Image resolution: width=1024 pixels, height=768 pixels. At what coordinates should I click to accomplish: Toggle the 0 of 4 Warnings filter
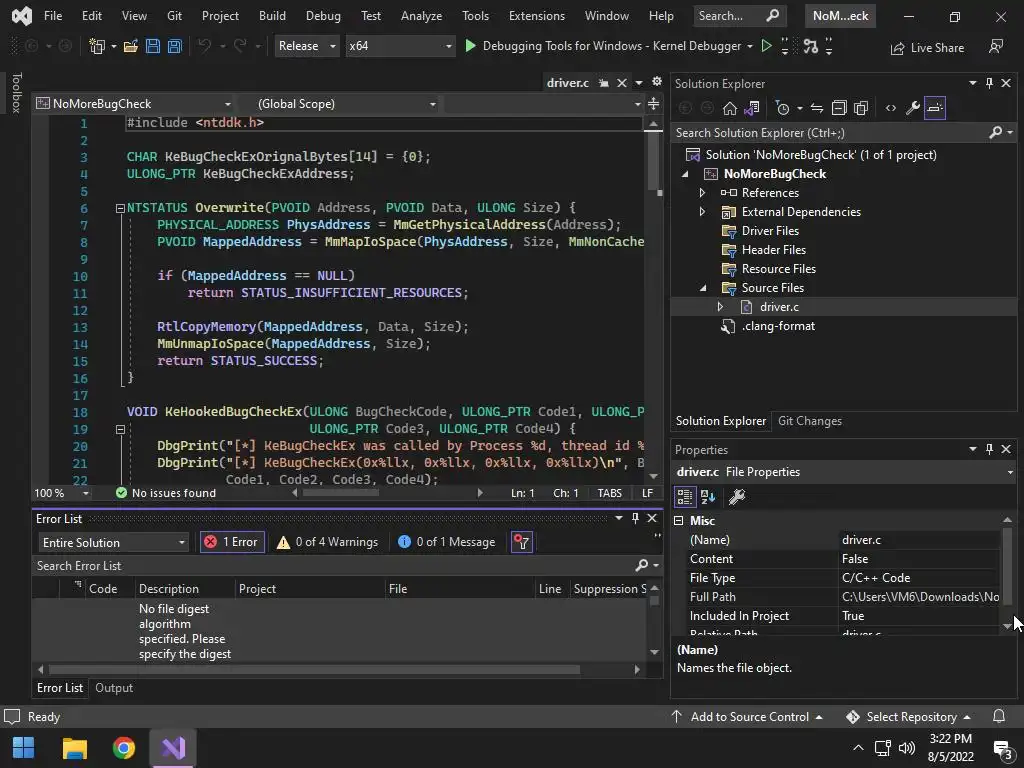(327, 542)
